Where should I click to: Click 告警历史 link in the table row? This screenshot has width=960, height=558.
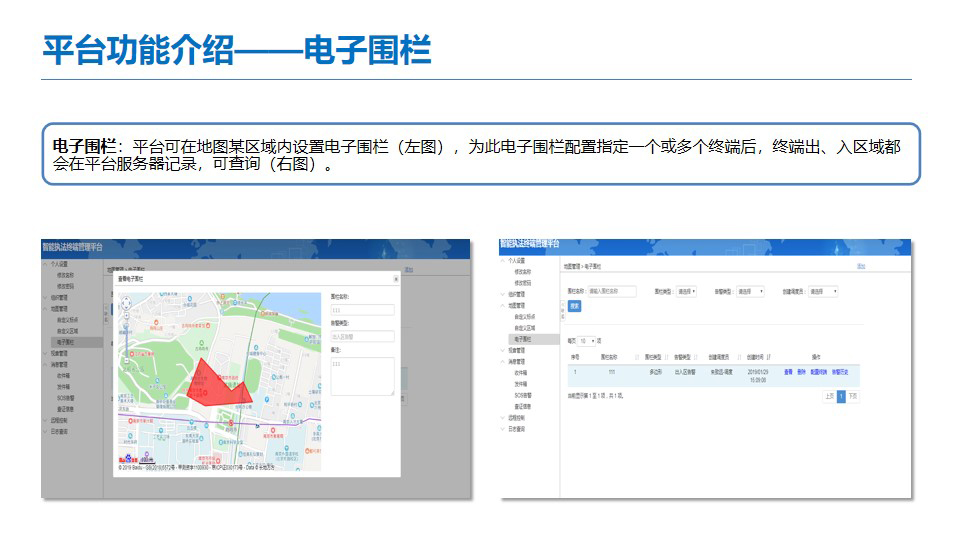click(x=841, y=372)
